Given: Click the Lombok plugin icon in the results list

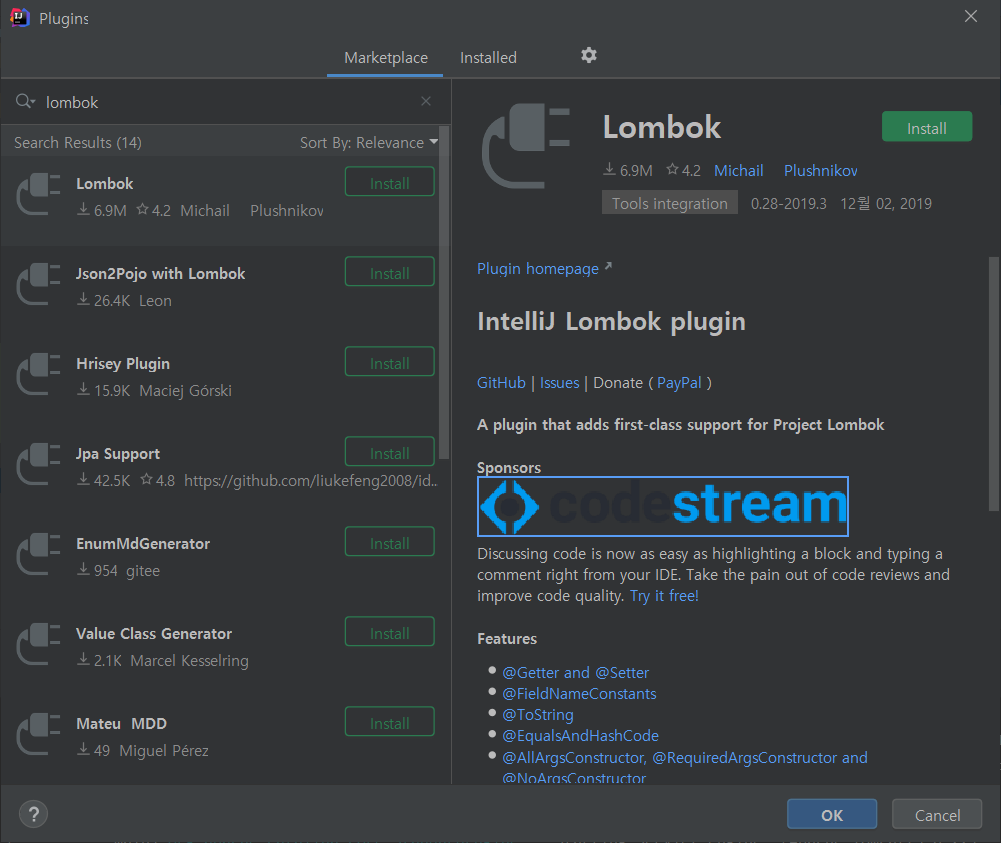Looking at the screenshot, I should (38, 195).
